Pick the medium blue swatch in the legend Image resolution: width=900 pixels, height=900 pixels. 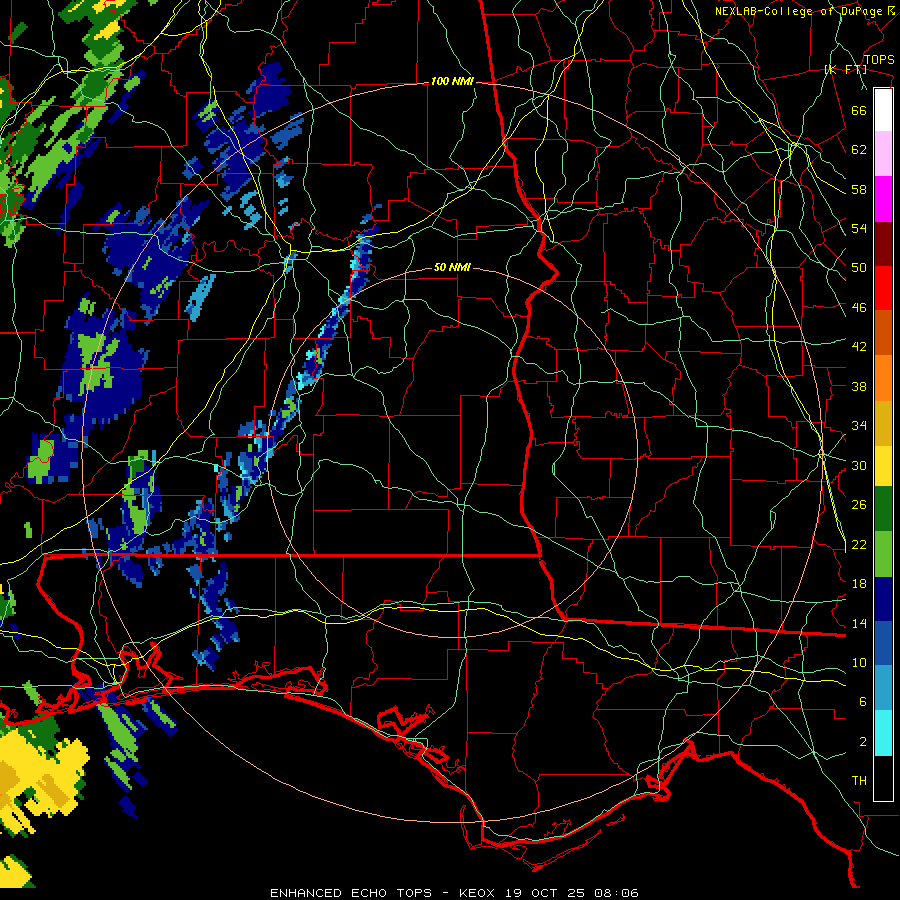click(883, 643)
